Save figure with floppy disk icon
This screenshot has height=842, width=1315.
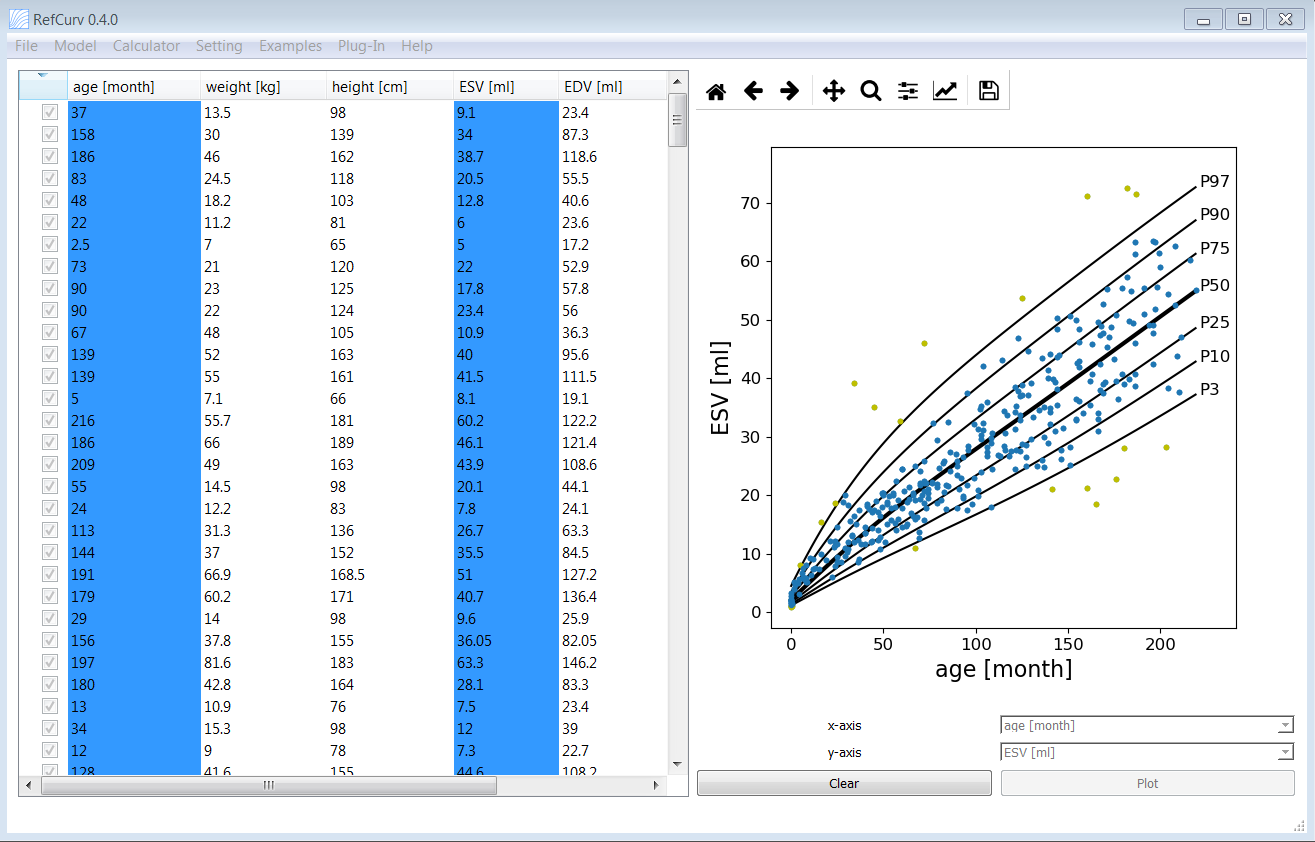(989, 91)
